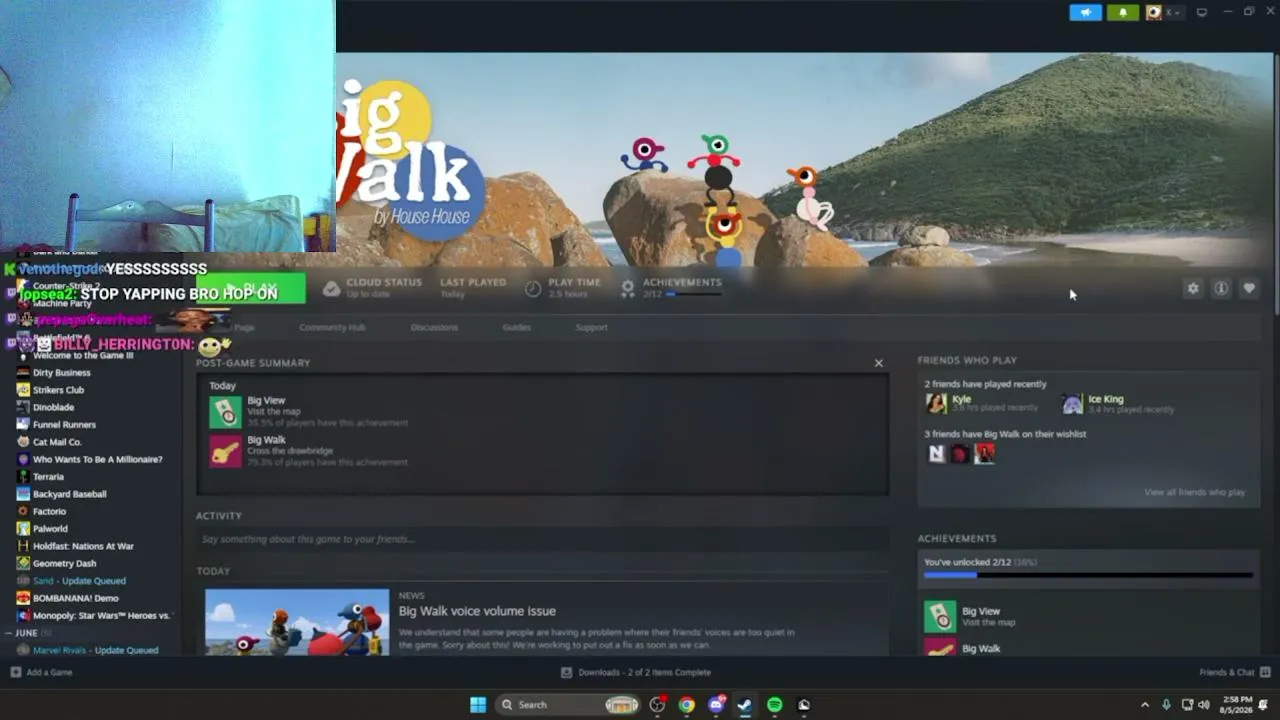This screenshot has width=1280, height=720.
Task: Select Terraria in the library list
Action: click(x=48, y=477)
